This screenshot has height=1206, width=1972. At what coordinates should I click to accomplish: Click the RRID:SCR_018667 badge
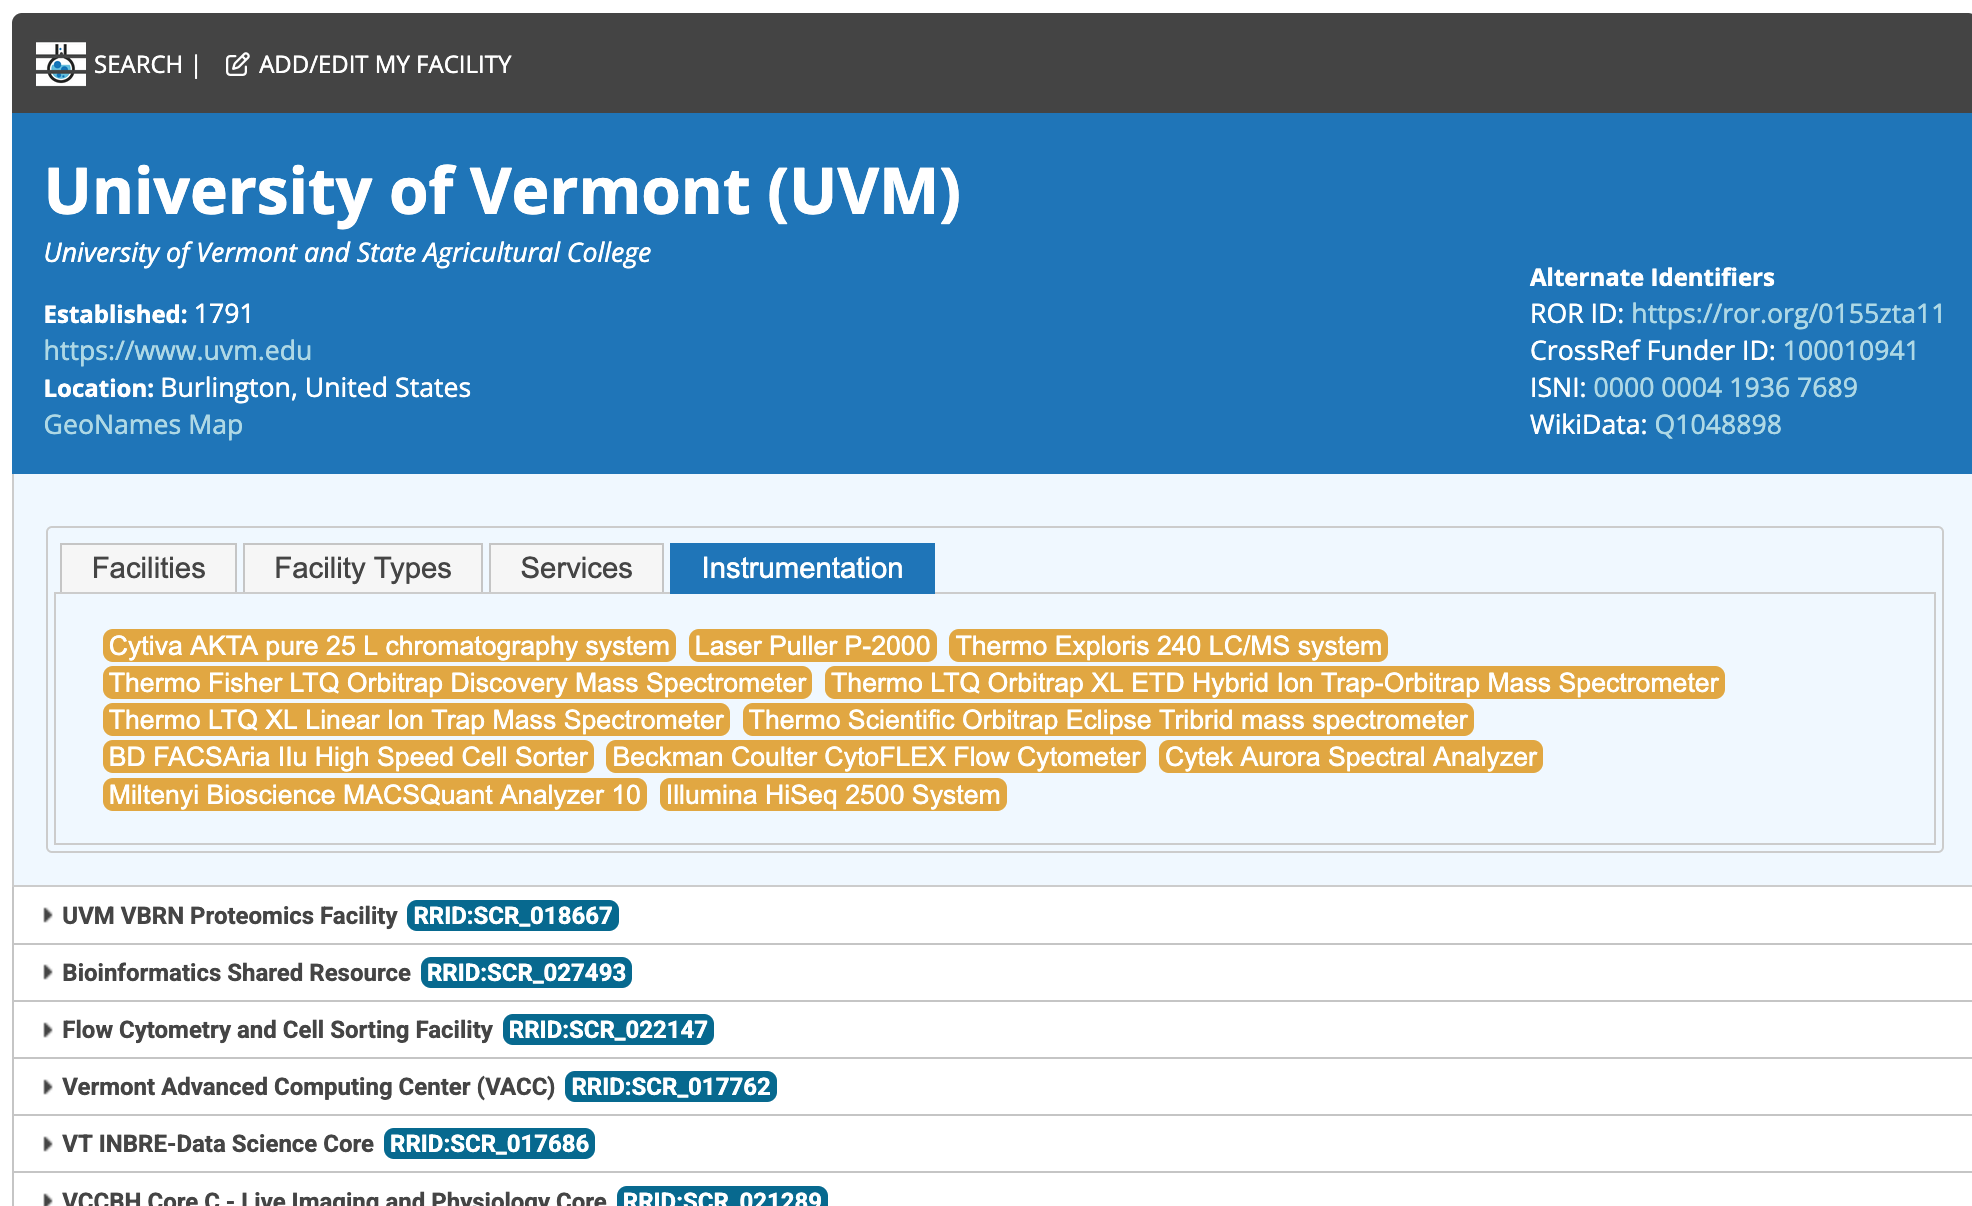pyautogui.click(x=512, y=915)
